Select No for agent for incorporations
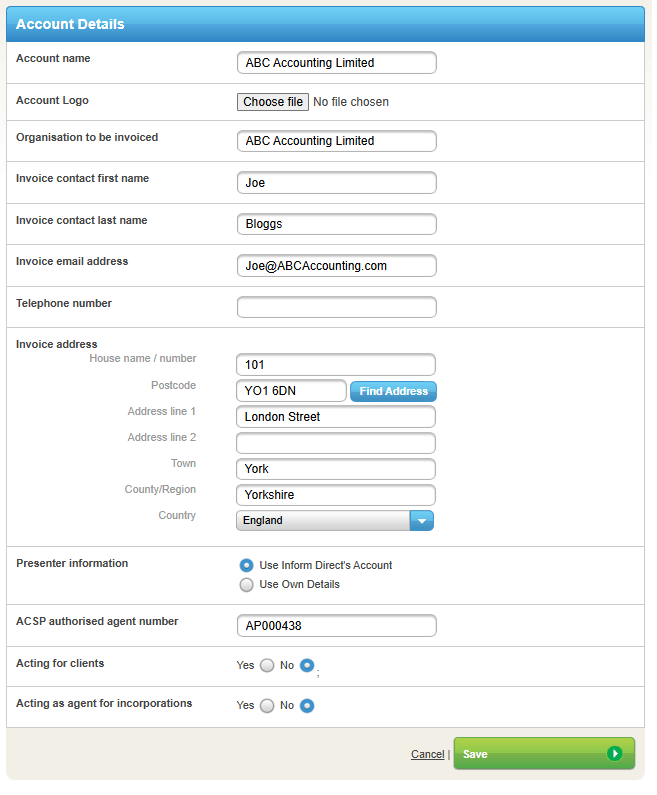 (307, 705)
